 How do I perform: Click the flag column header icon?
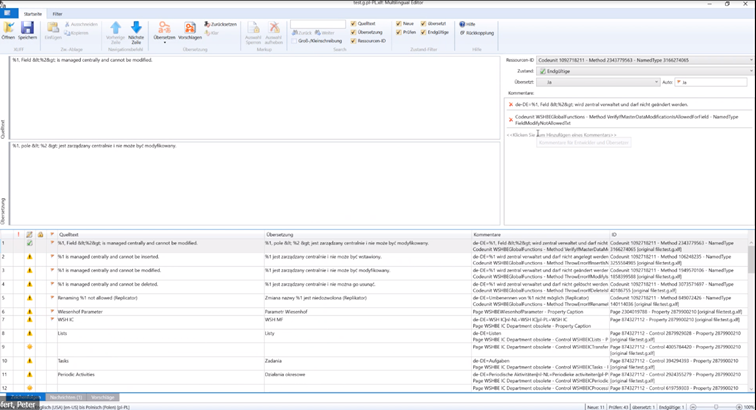pos(52,234)
